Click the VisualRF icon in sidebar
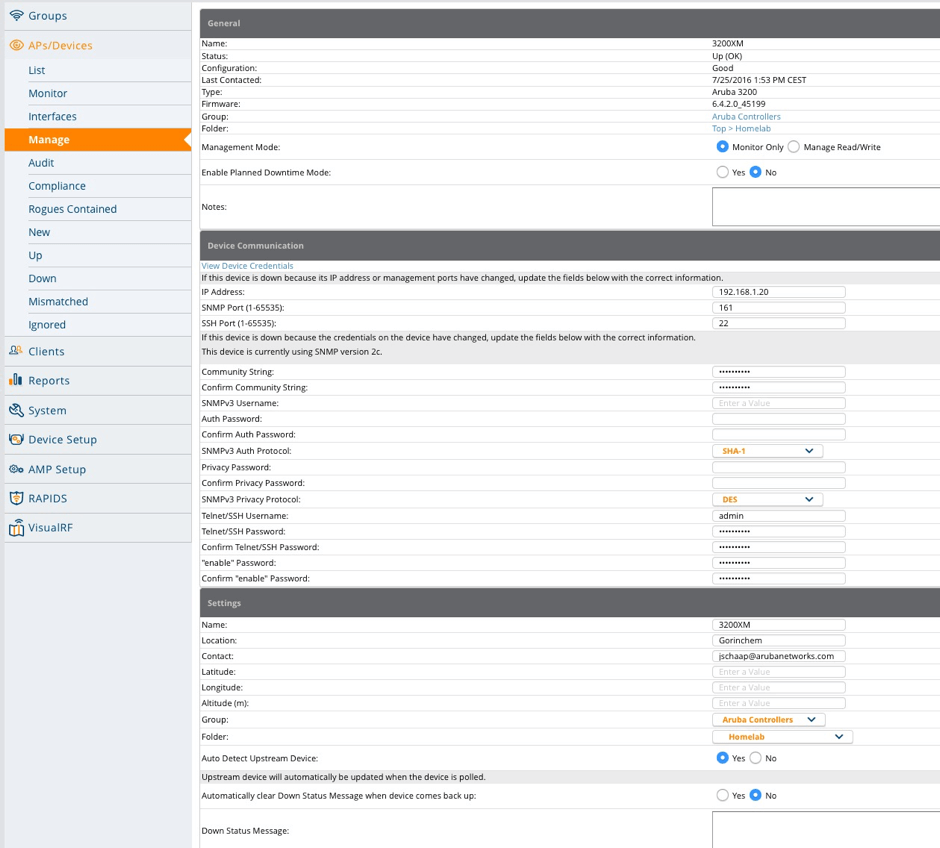 (16, 528)
